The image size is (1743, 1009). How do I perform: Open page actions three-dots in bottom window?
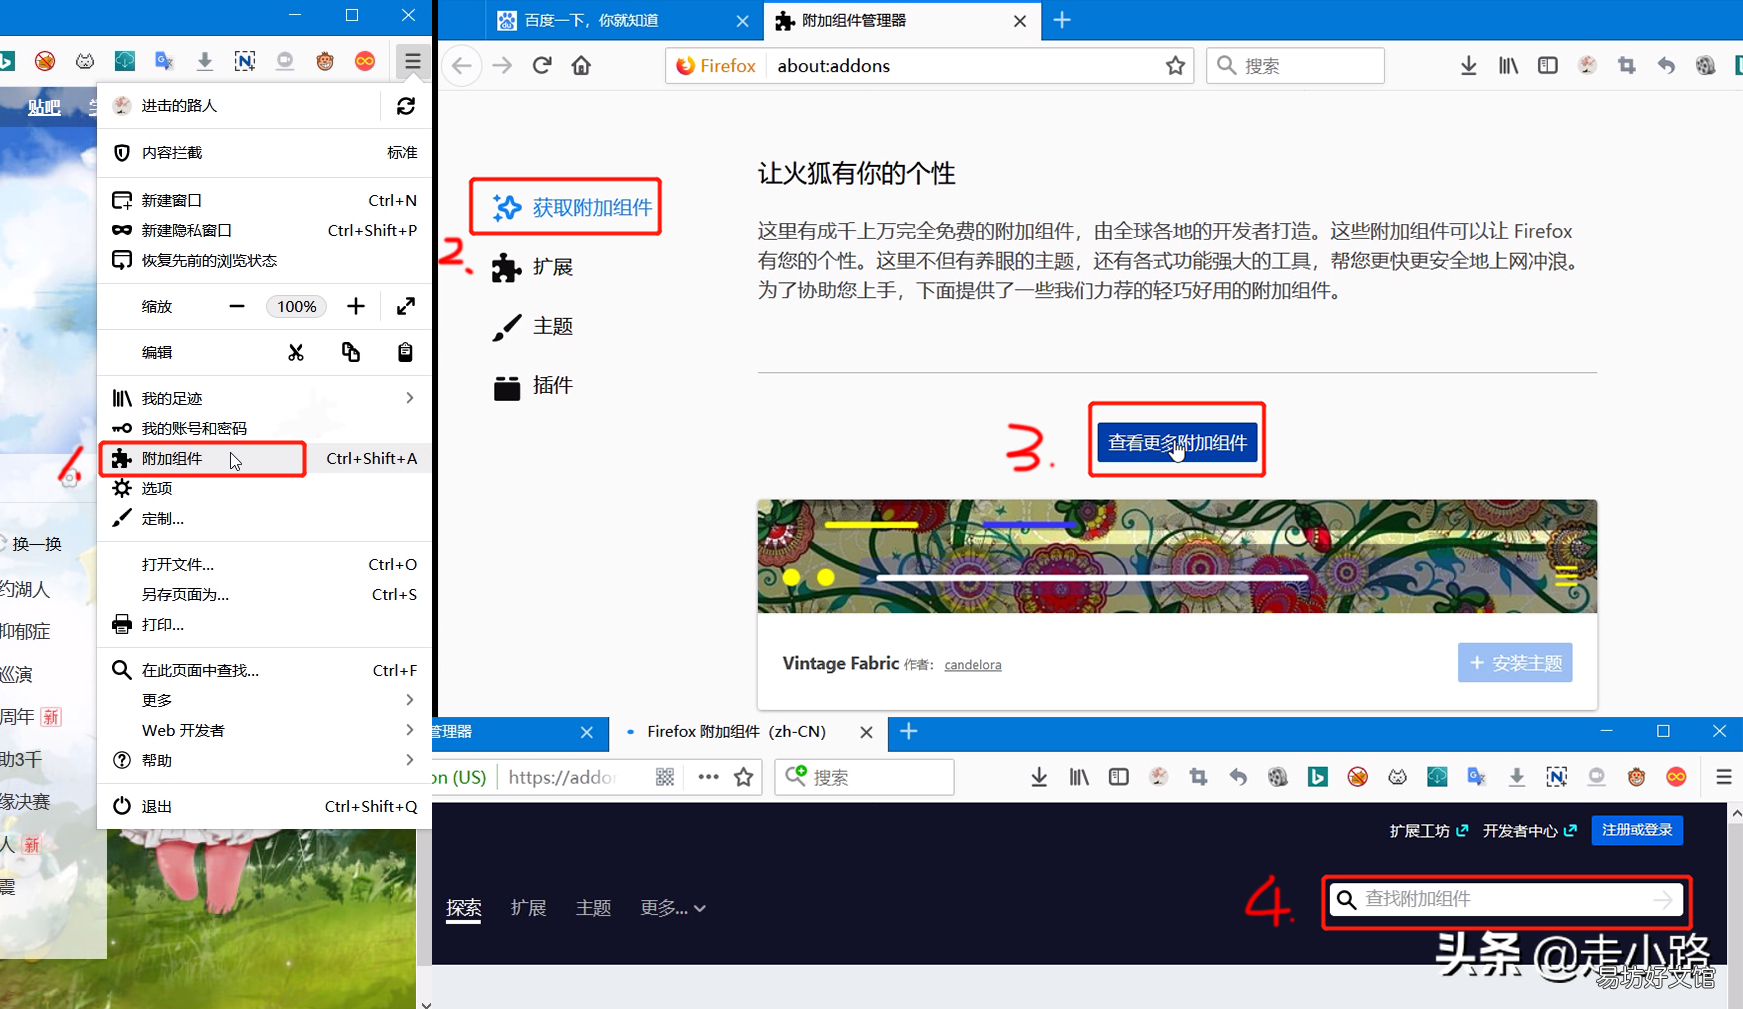click(x=708, y=777)
